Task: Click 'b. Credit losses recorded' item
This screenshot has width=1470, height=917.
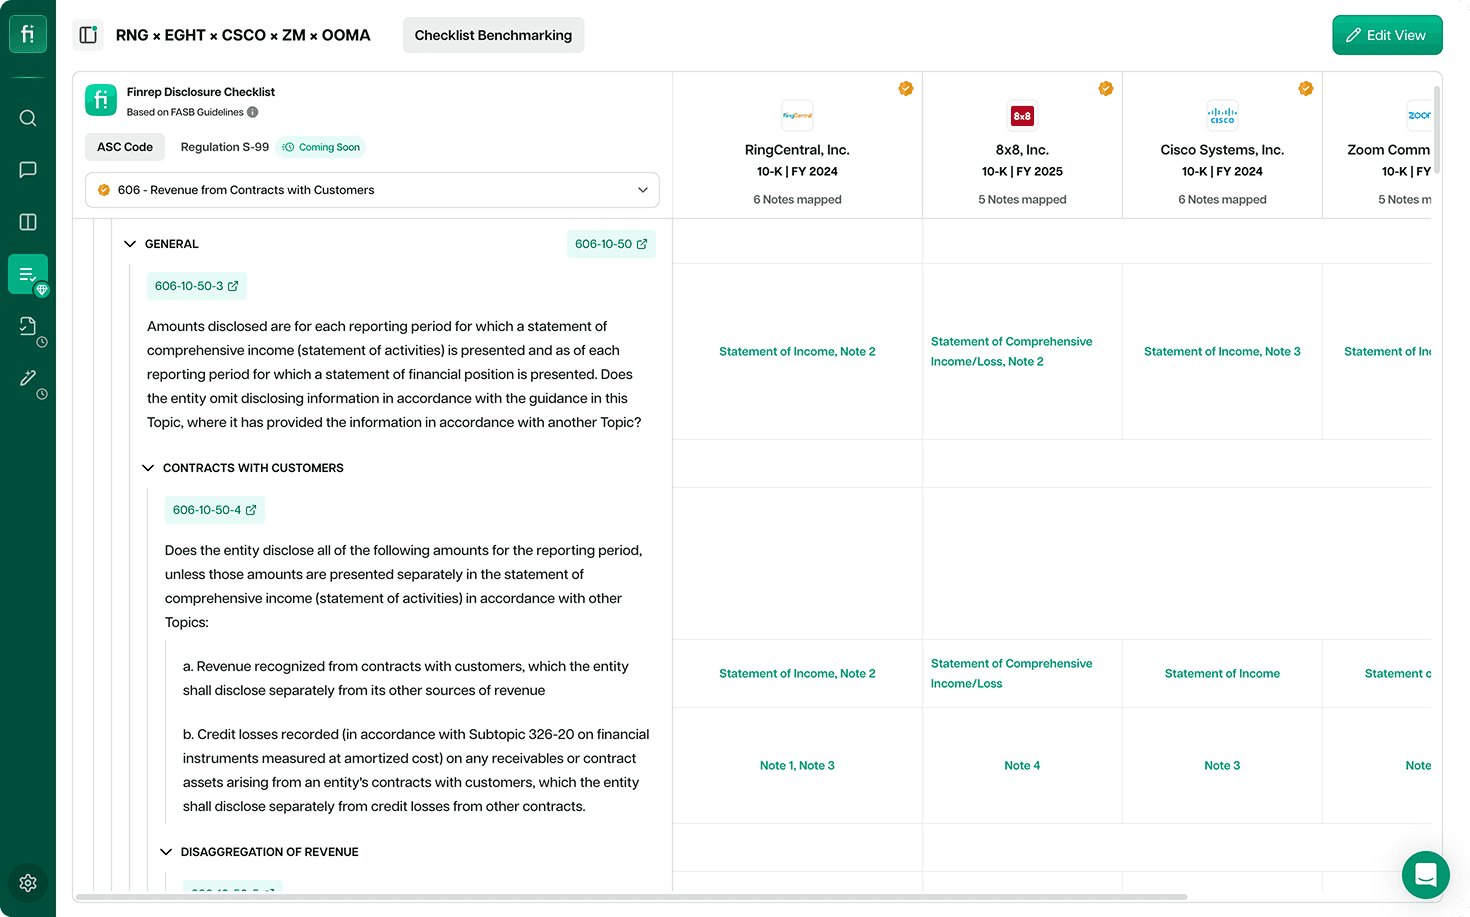Action: (x=416, y=770)
